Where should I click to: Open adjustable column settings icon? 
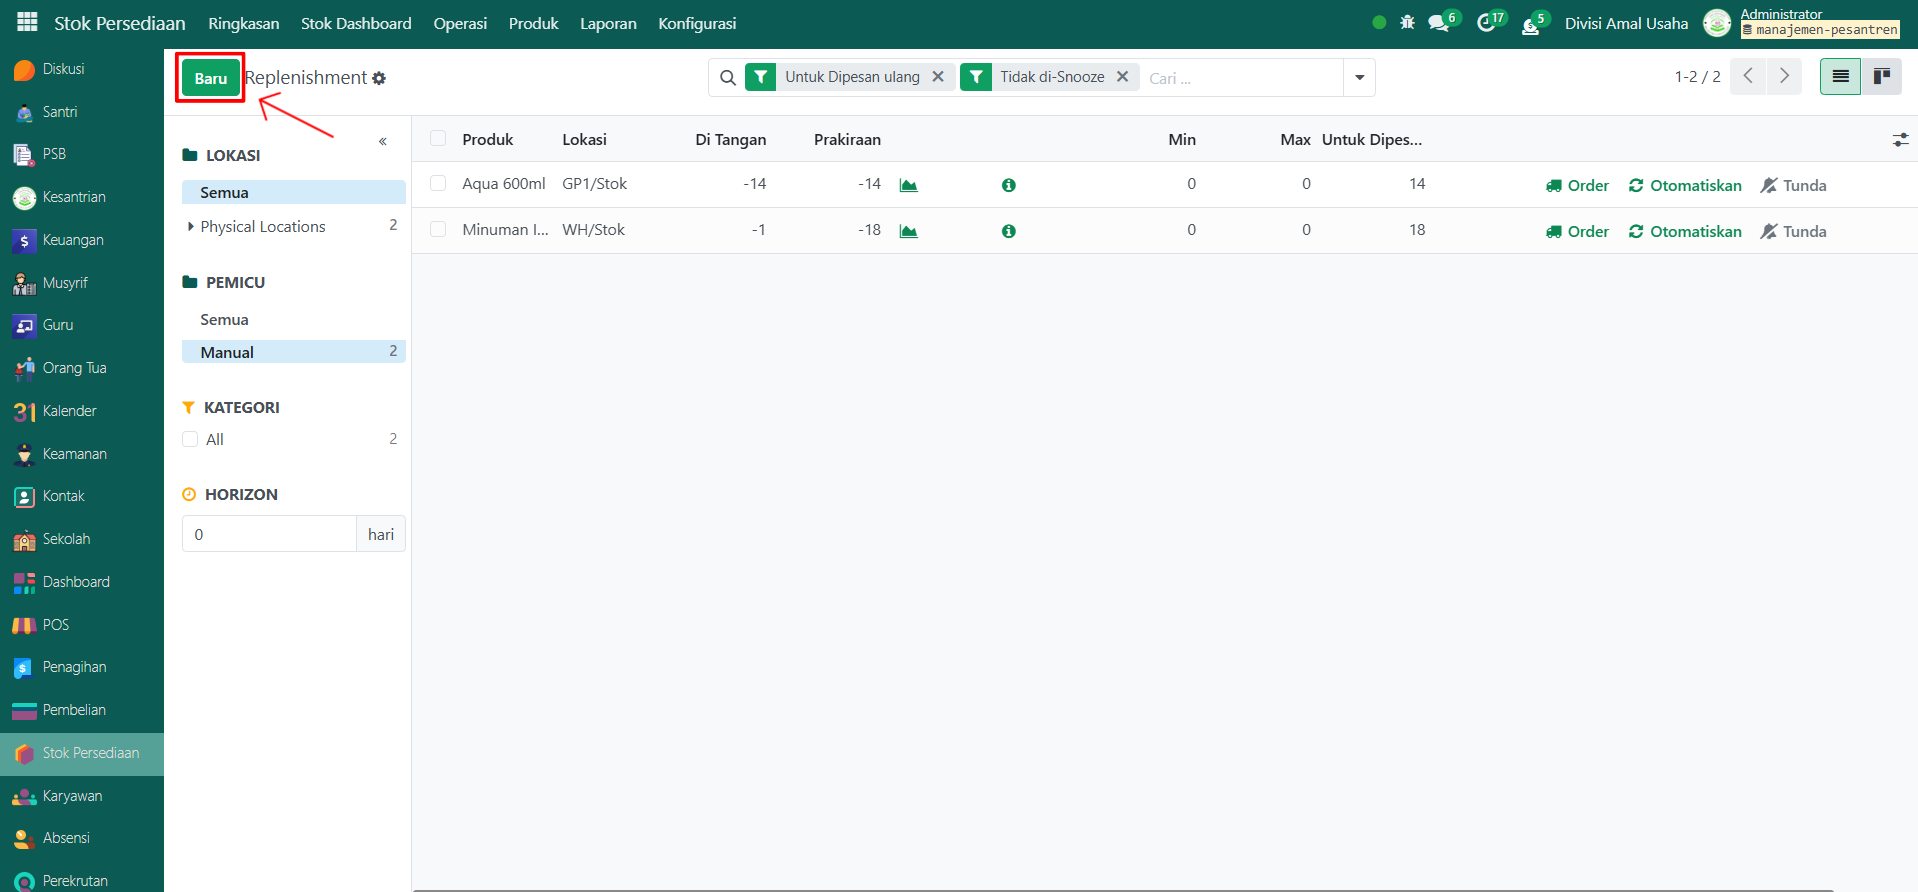tap(1900, 140)
